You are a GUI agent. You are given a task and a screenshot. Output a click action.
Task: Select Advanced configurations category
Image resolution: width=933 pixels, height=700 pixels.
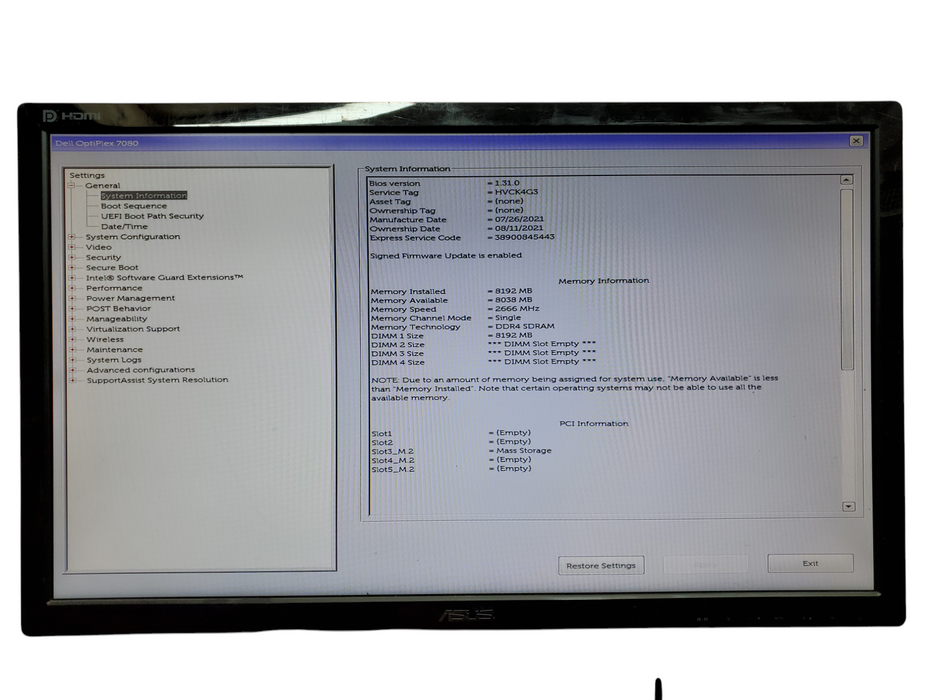pyautogui.click(x=140, y=370)
